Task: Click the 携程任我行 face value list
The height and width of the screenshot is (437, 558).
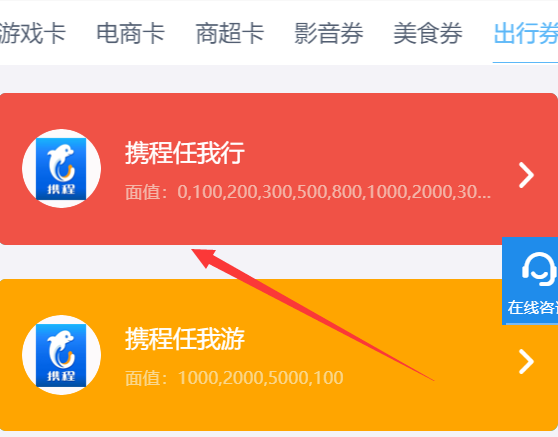Action: coord(308,192)
